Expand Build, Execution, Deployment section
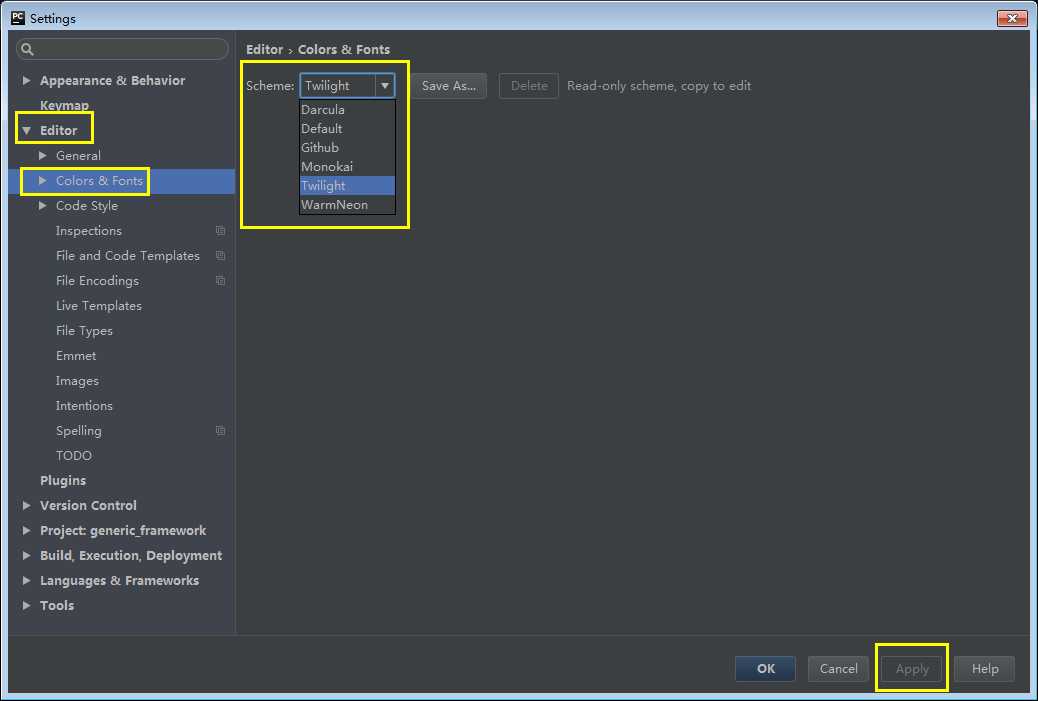The height and width of the screenshot is (701, 1038). (26, 556)
